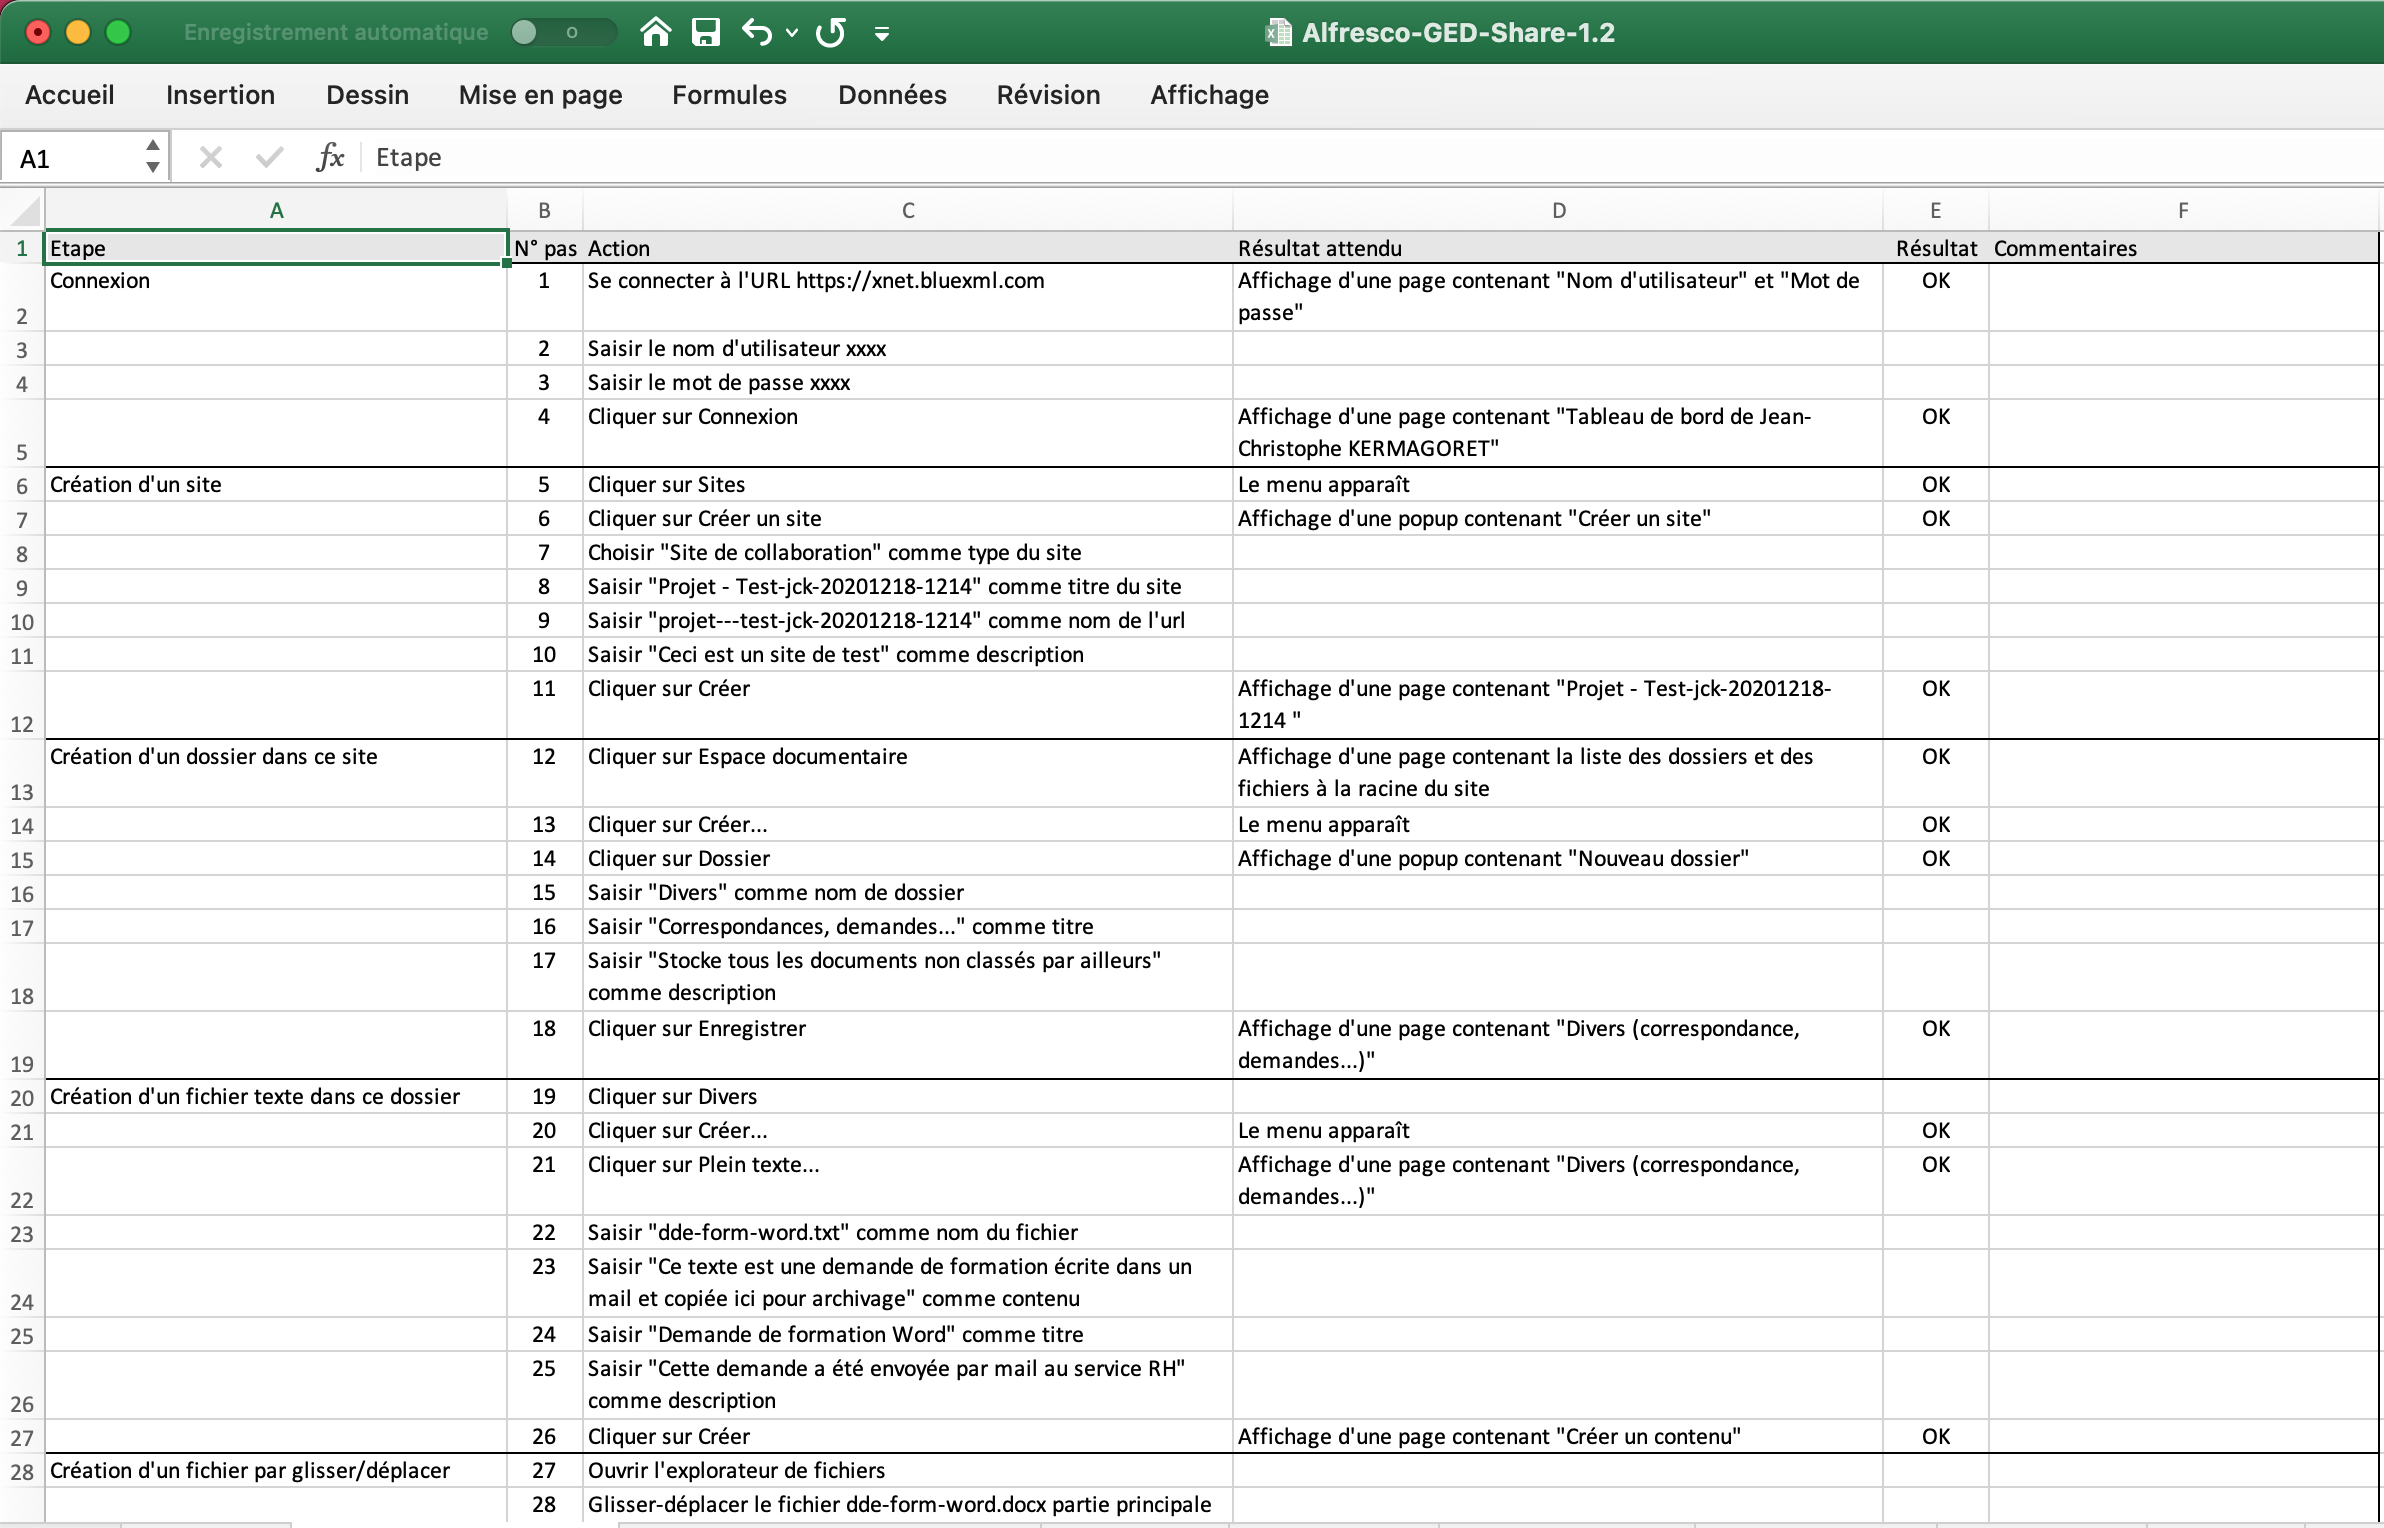Click the N° pas header cell
Viewport: 2384px width, 1528px height.
(x=545, y=248)
